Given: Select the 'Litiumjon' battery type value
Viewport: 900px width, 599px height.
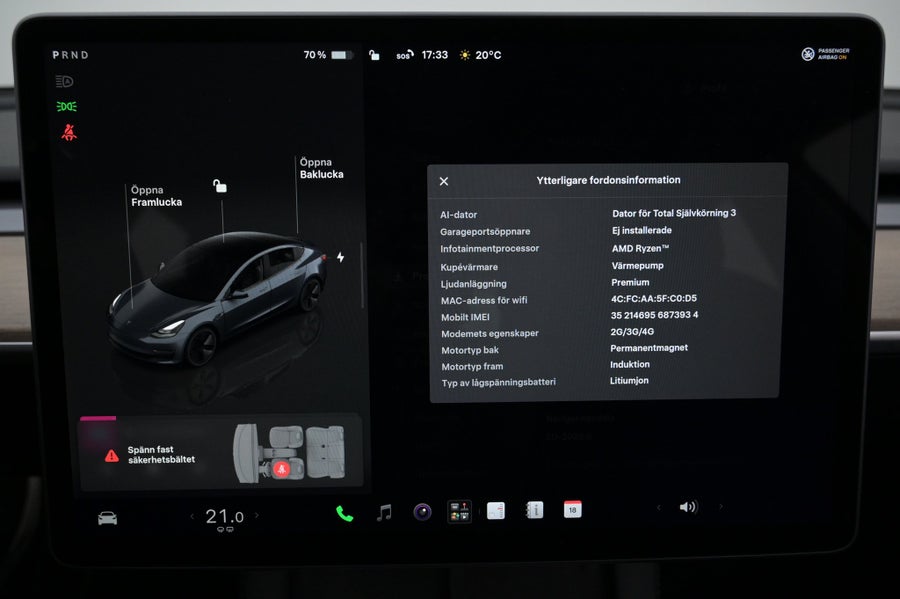Looking at the screenshot, I should 629,380.
